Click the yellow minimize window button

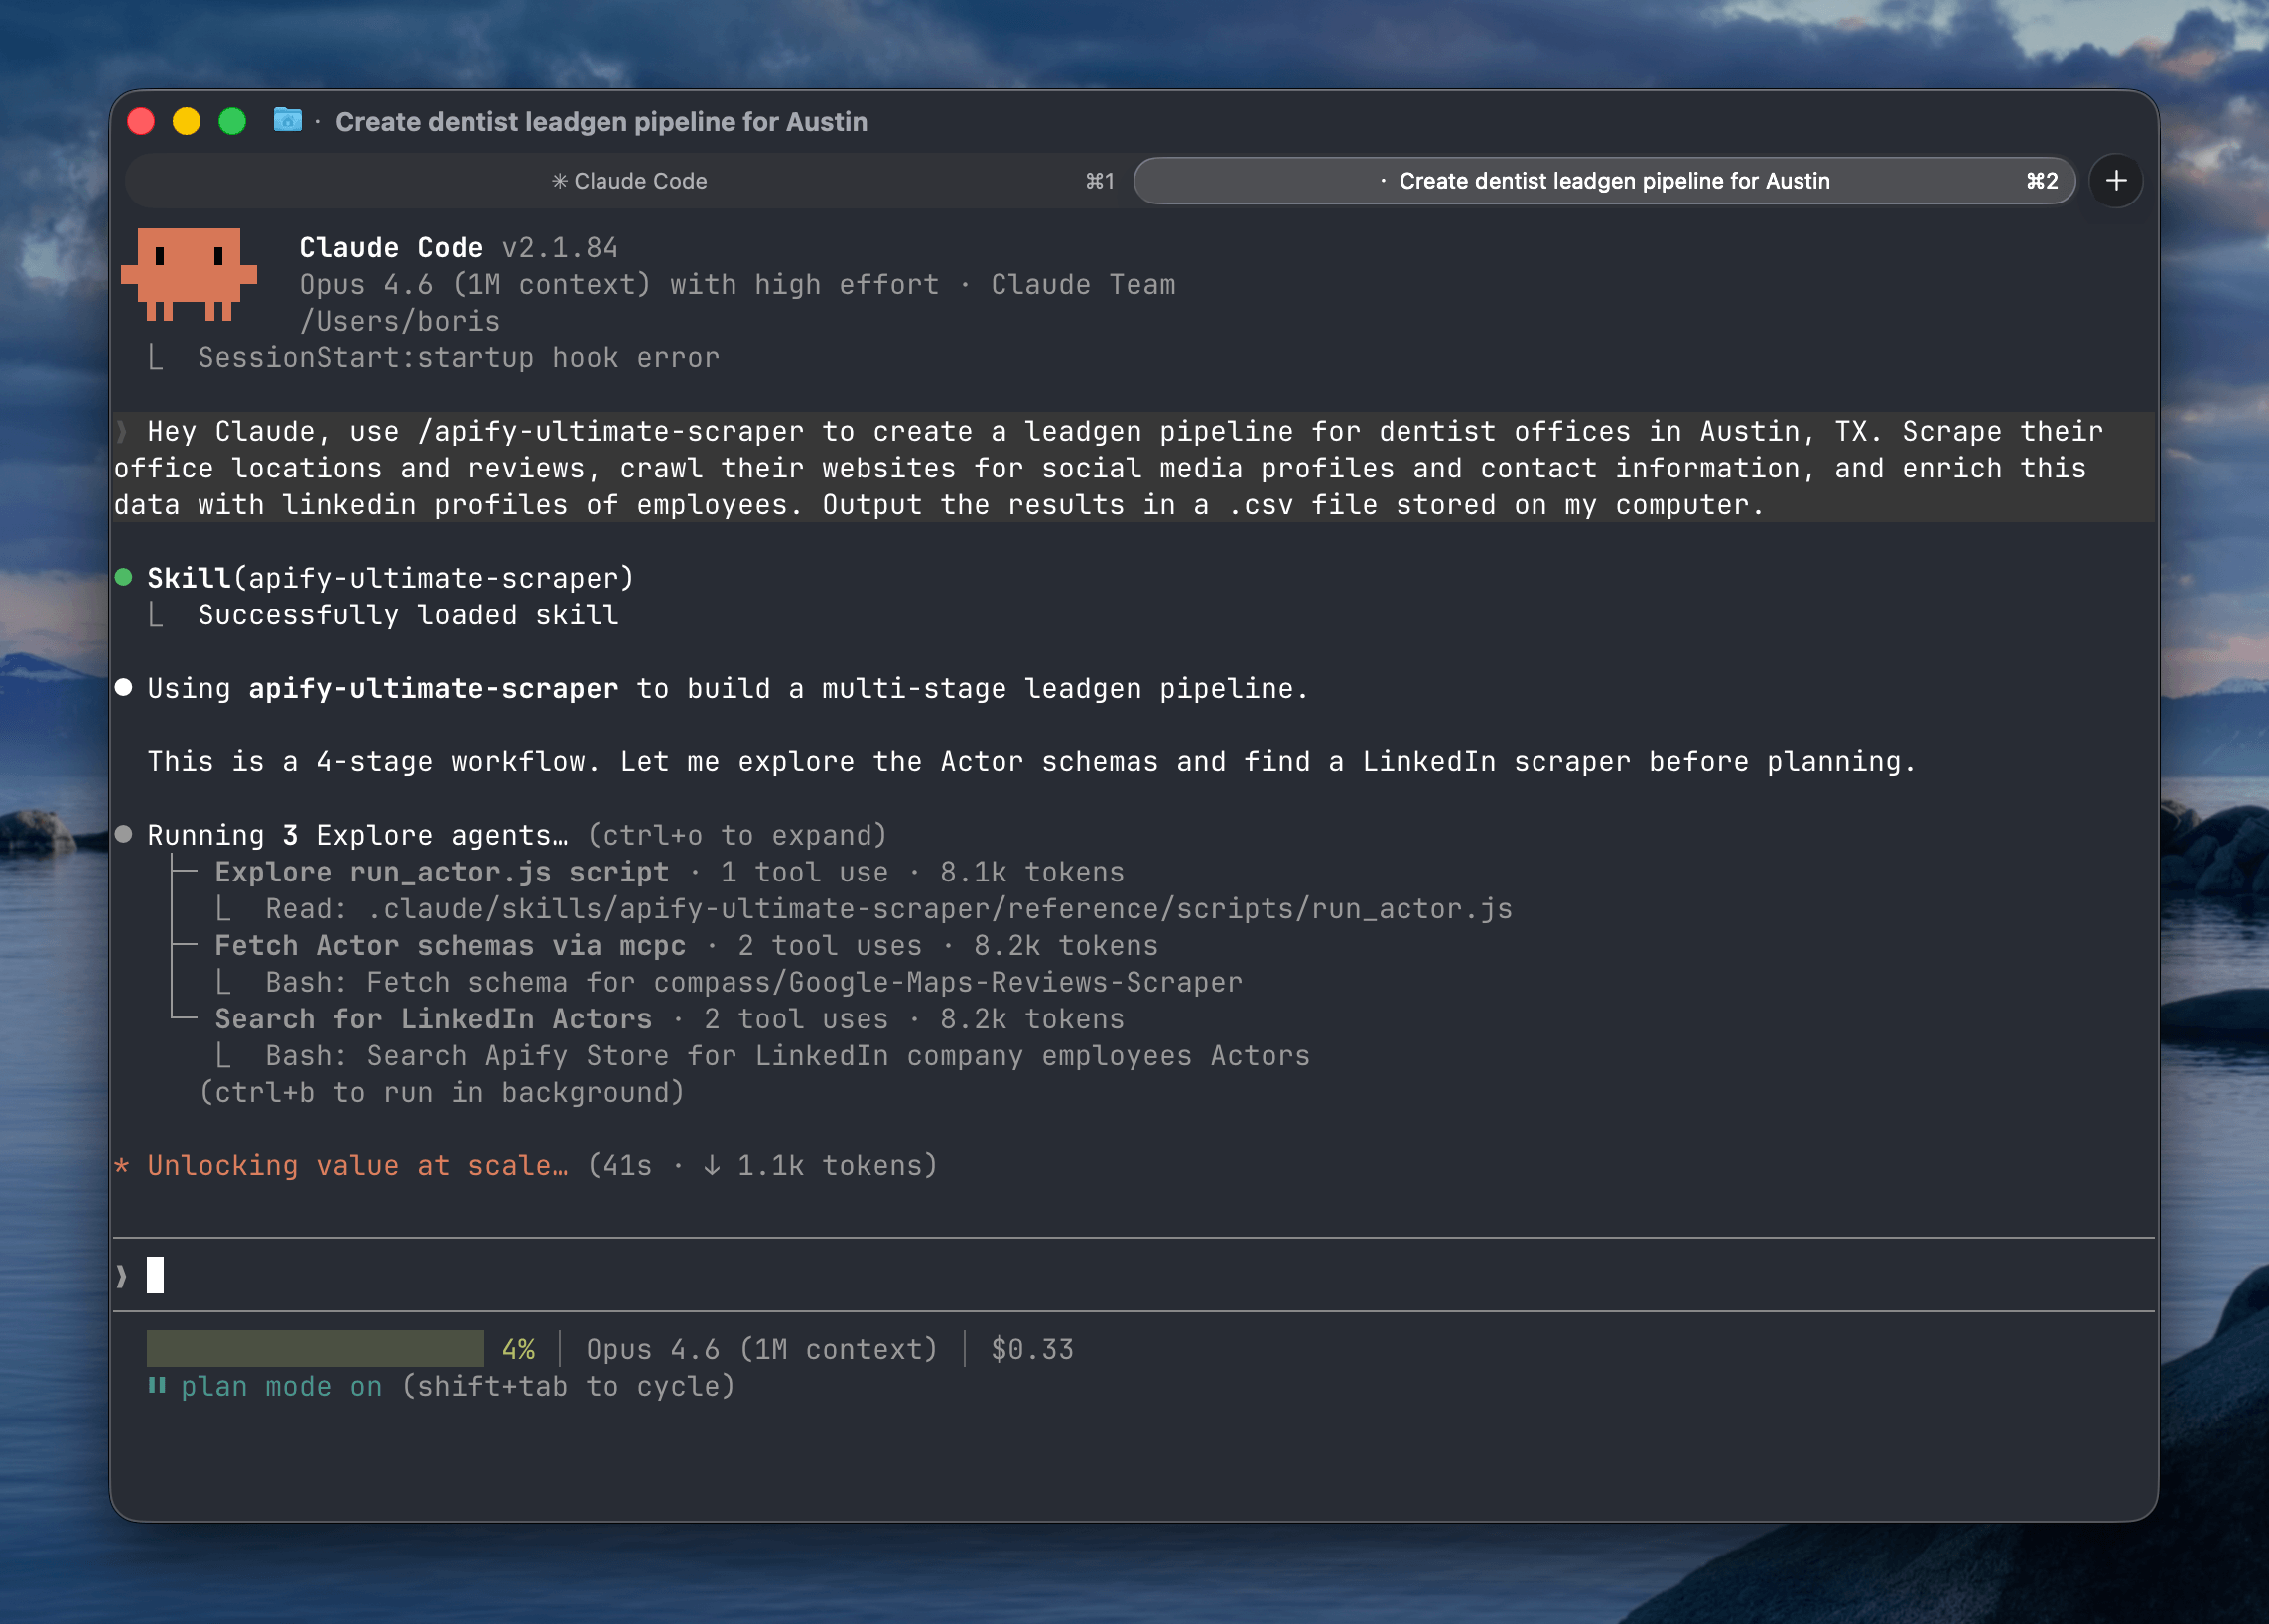click(x=186, y=121)
